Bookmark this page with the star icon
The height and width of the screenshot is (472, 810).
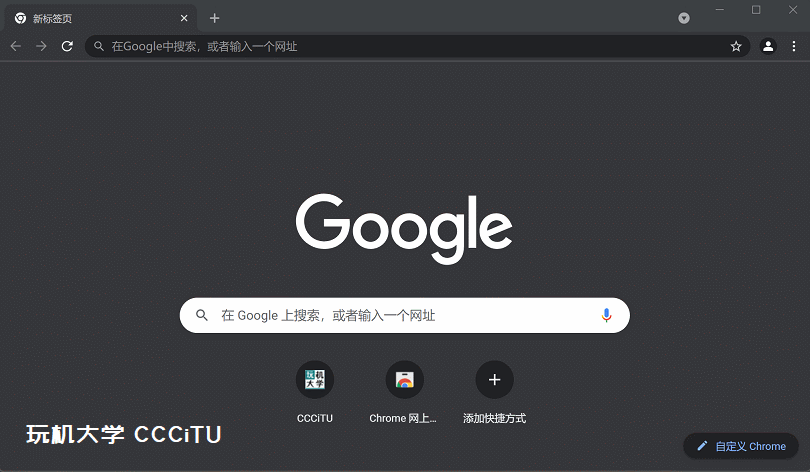736,46
